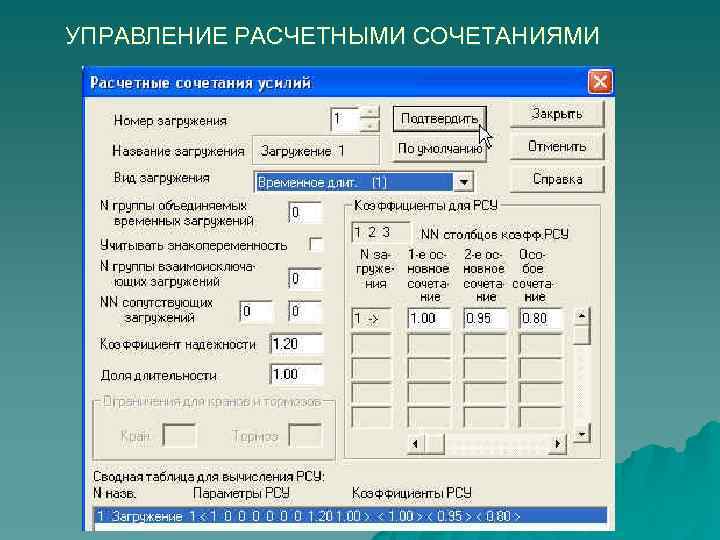The width and height of the screenshot is (720, 540).
Task: Click the Номер загружения number field
Action: tap(345, 119)
